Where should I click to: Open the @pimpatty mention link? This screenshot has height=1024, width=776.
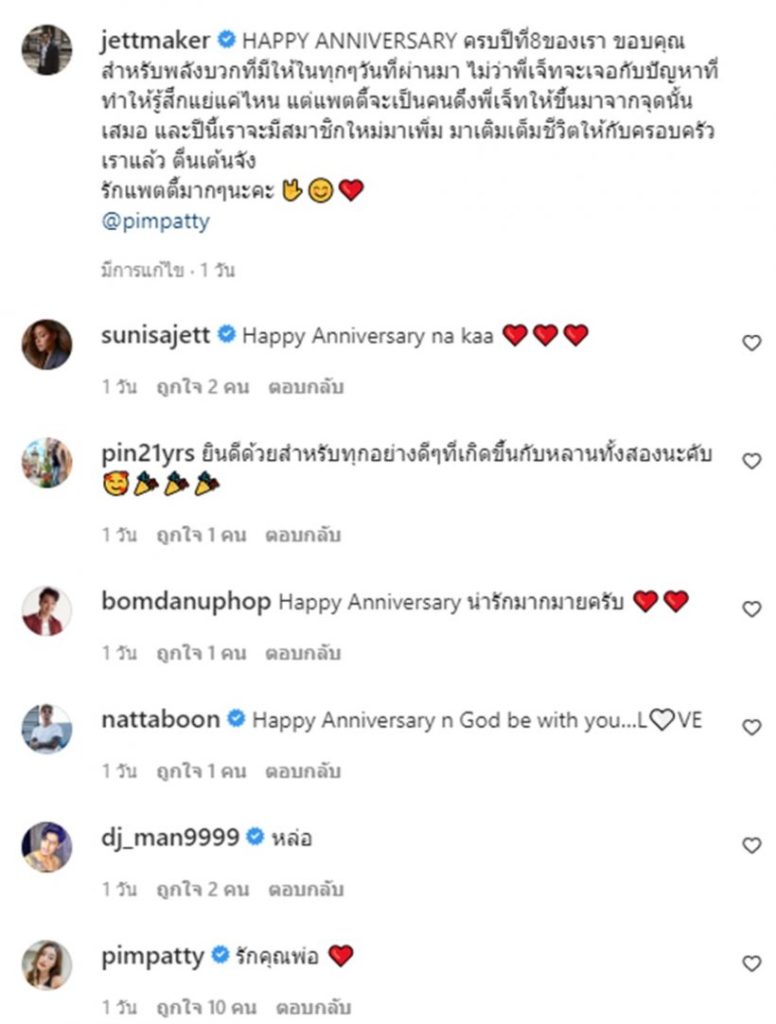click(x=156, y=221)
